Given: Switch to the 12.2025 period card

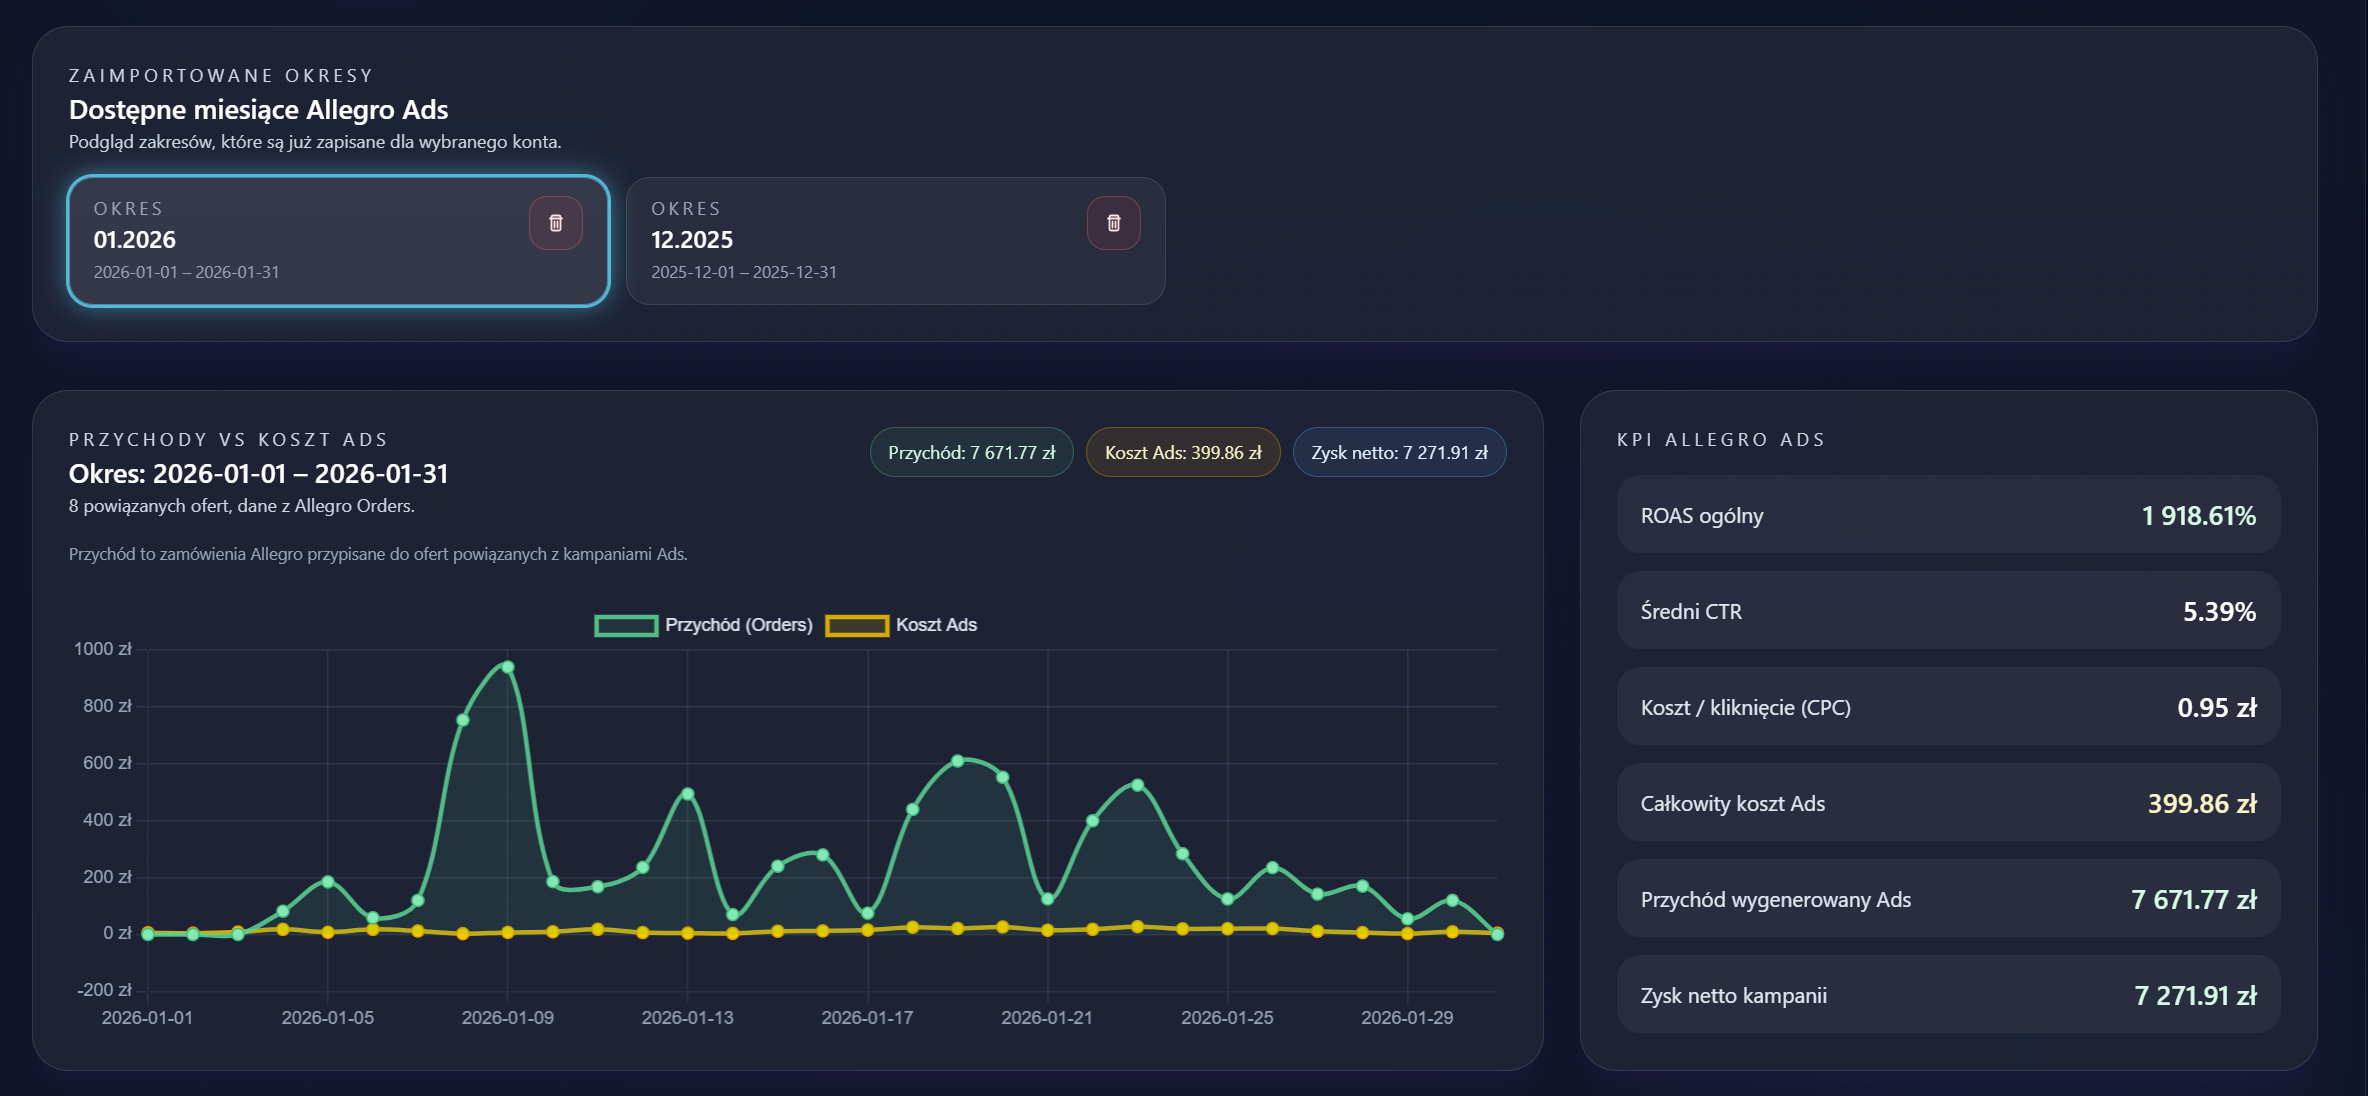Looking at the screenshot, I should pos(860,241).
